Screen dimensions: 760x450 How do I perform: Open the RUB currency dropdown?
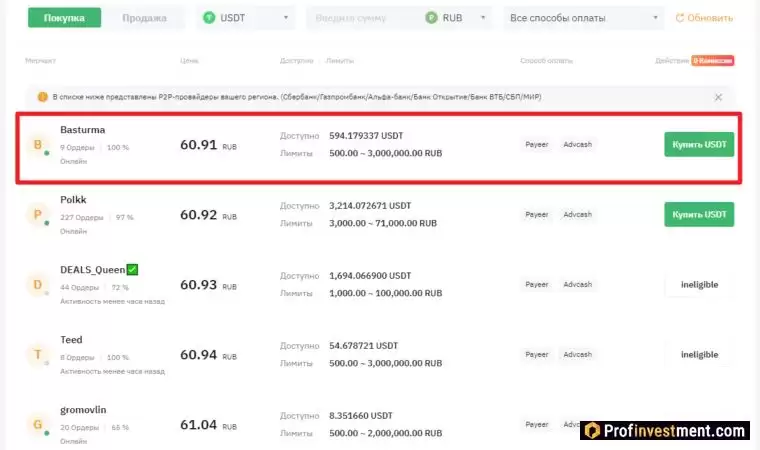coord(458,18)
